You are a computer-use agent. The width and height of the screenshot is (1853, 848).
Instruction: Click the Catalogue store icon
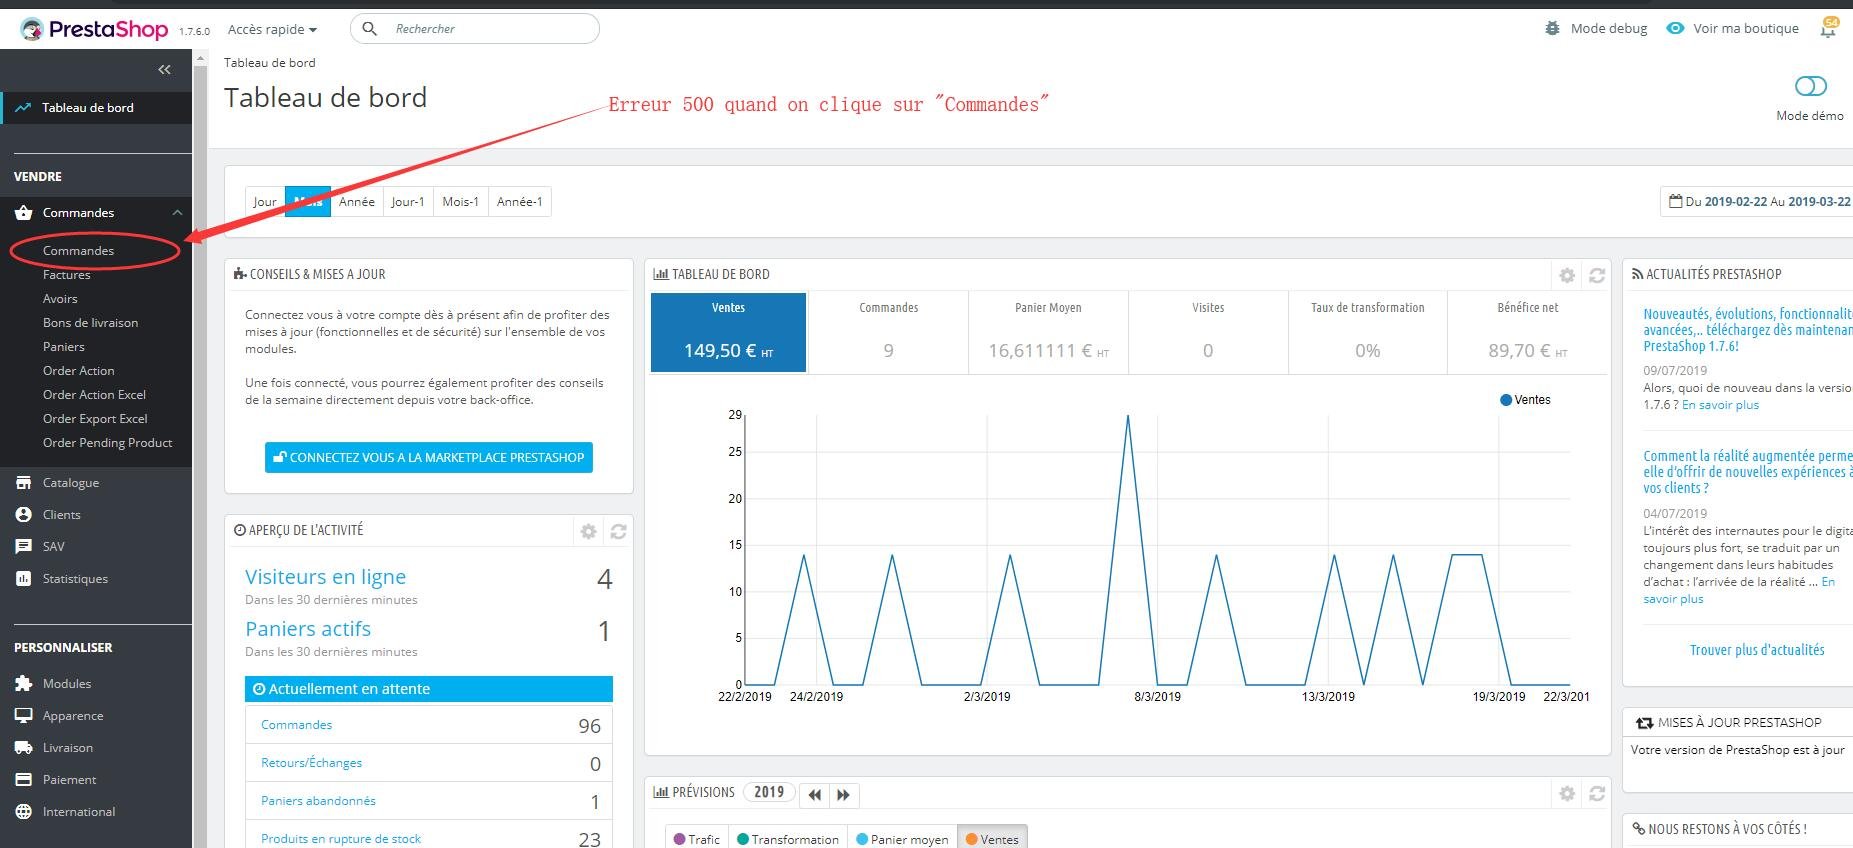24,482
